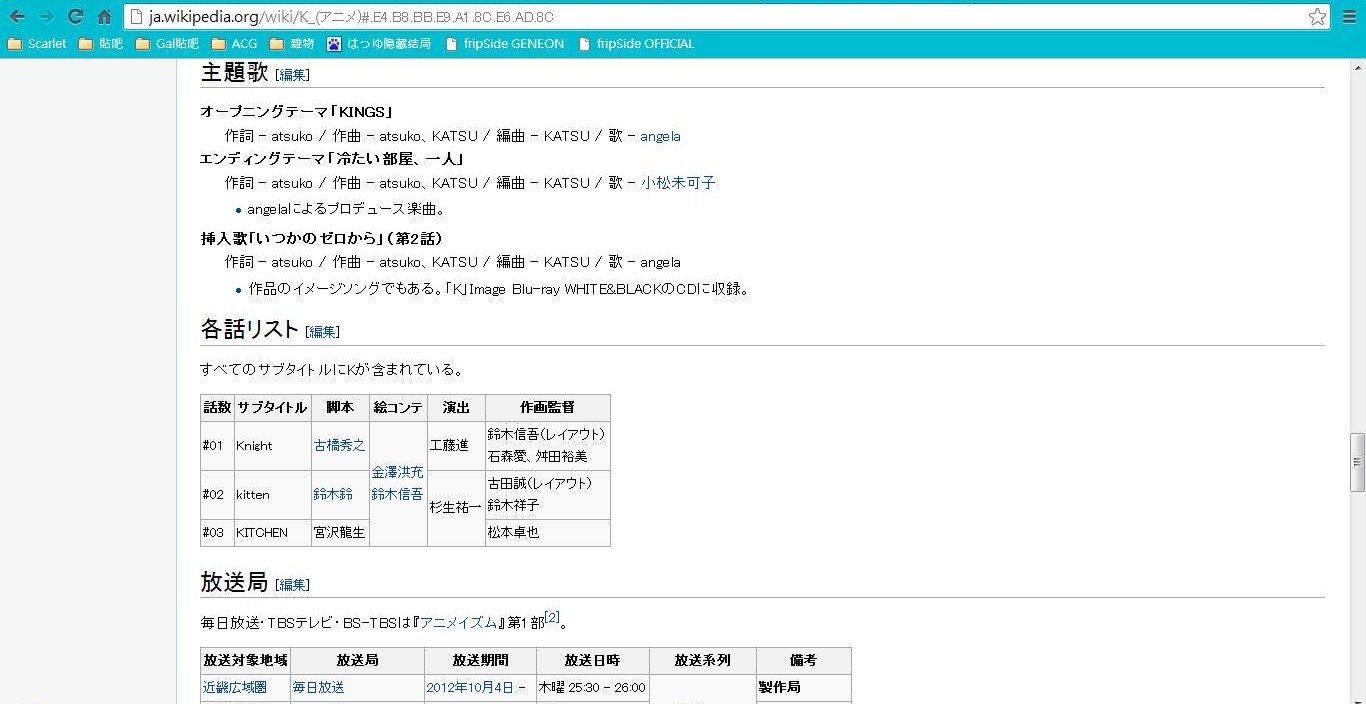
Task: Open the fripSide OFFICIAL bookmark
Action: pyautogui.click(x=636, y=44)
